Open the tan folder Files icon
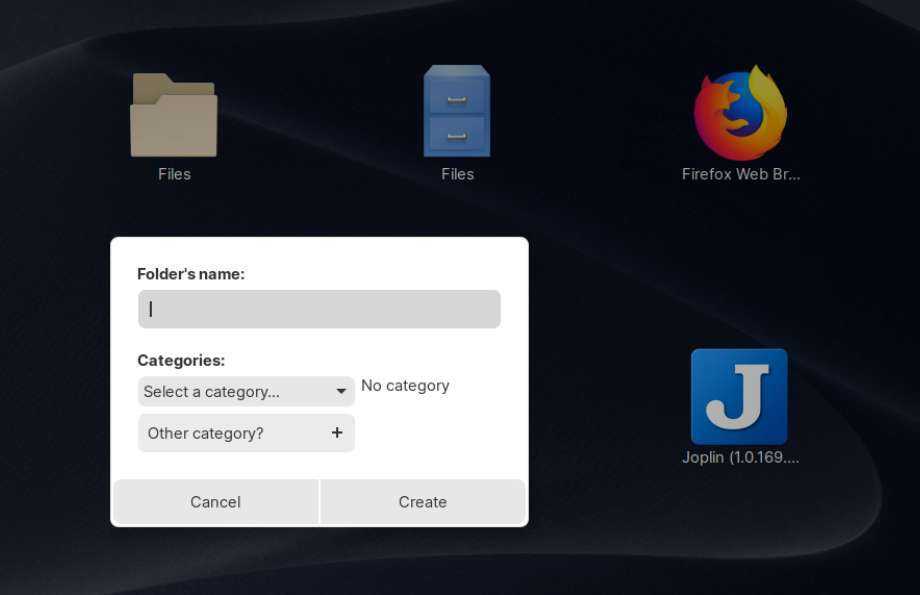 click(174, 115)
